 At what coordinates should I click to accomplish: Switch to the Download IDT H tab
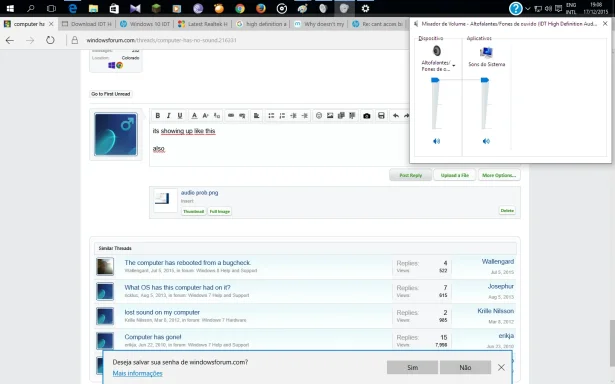(x=87, y=24)
